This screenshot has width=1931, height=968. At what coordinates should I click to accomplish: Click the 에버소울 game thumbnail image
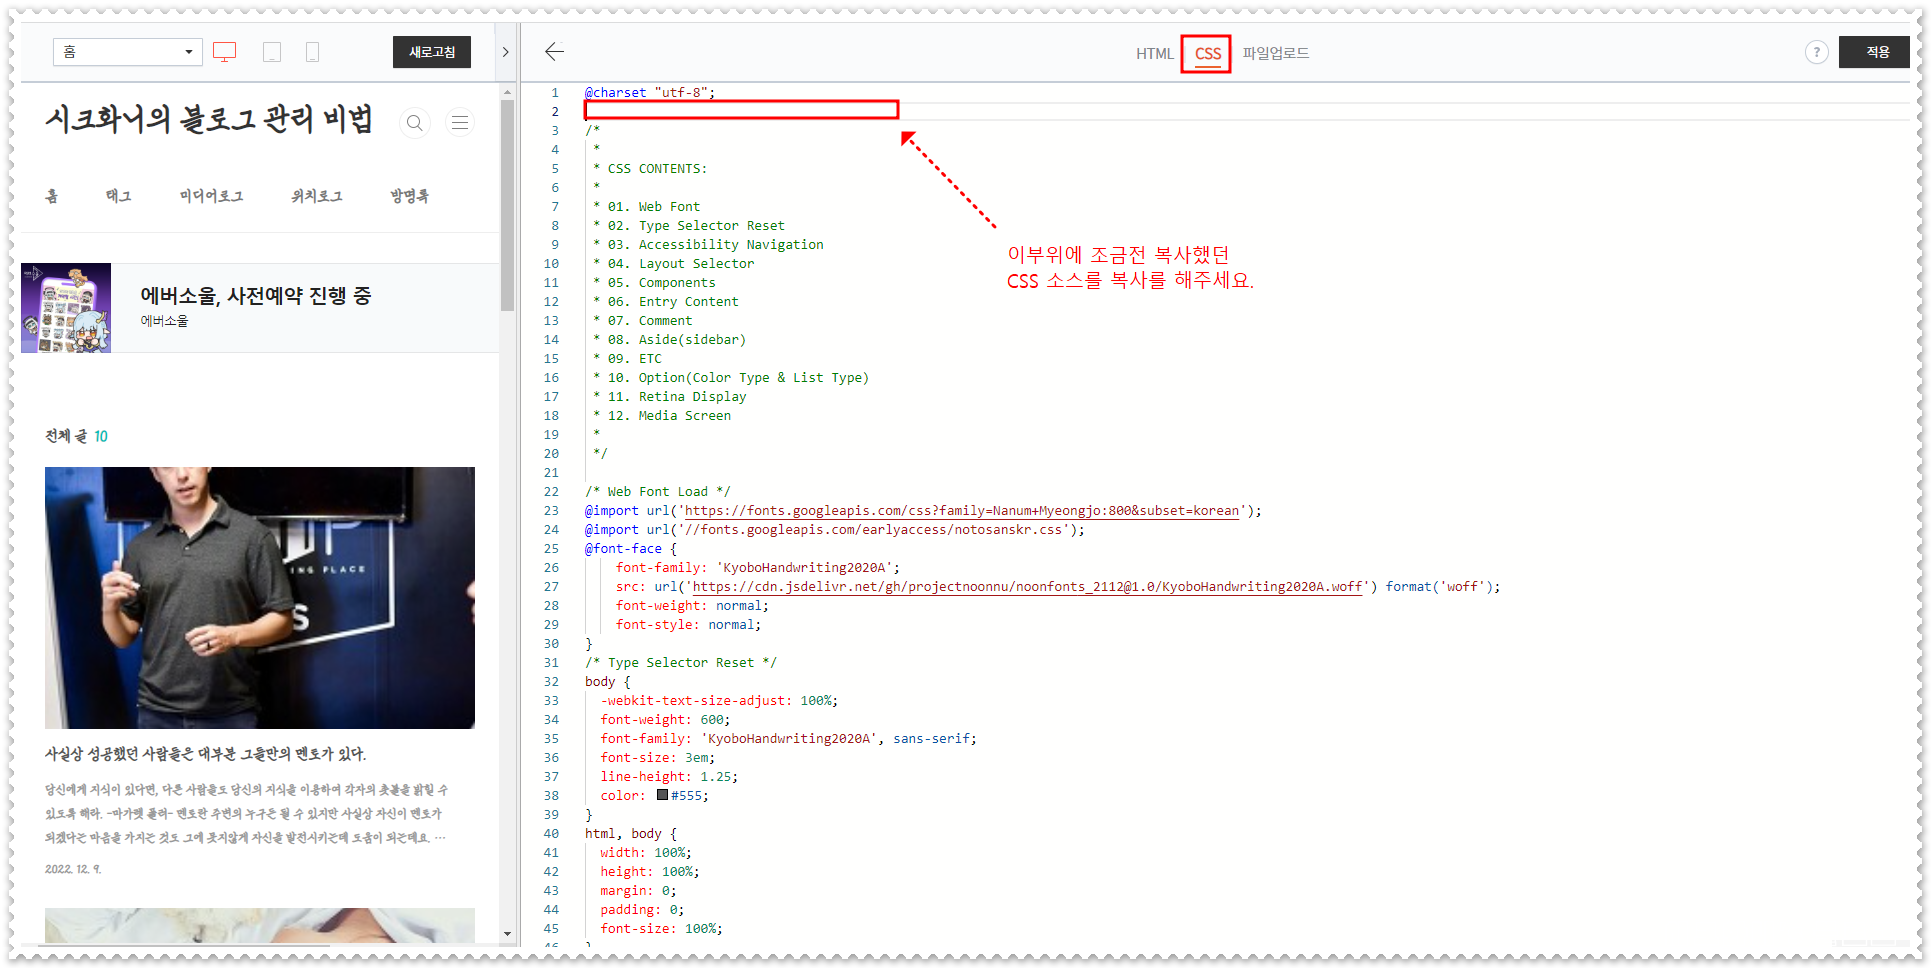(66, 308)
